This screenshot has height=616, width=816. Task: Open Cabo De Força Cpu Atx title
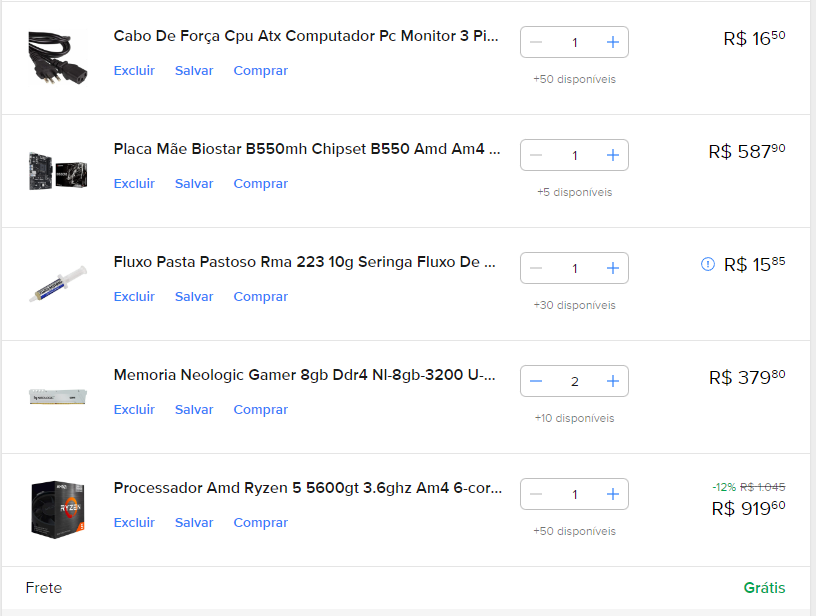click(x=306, y=36)
